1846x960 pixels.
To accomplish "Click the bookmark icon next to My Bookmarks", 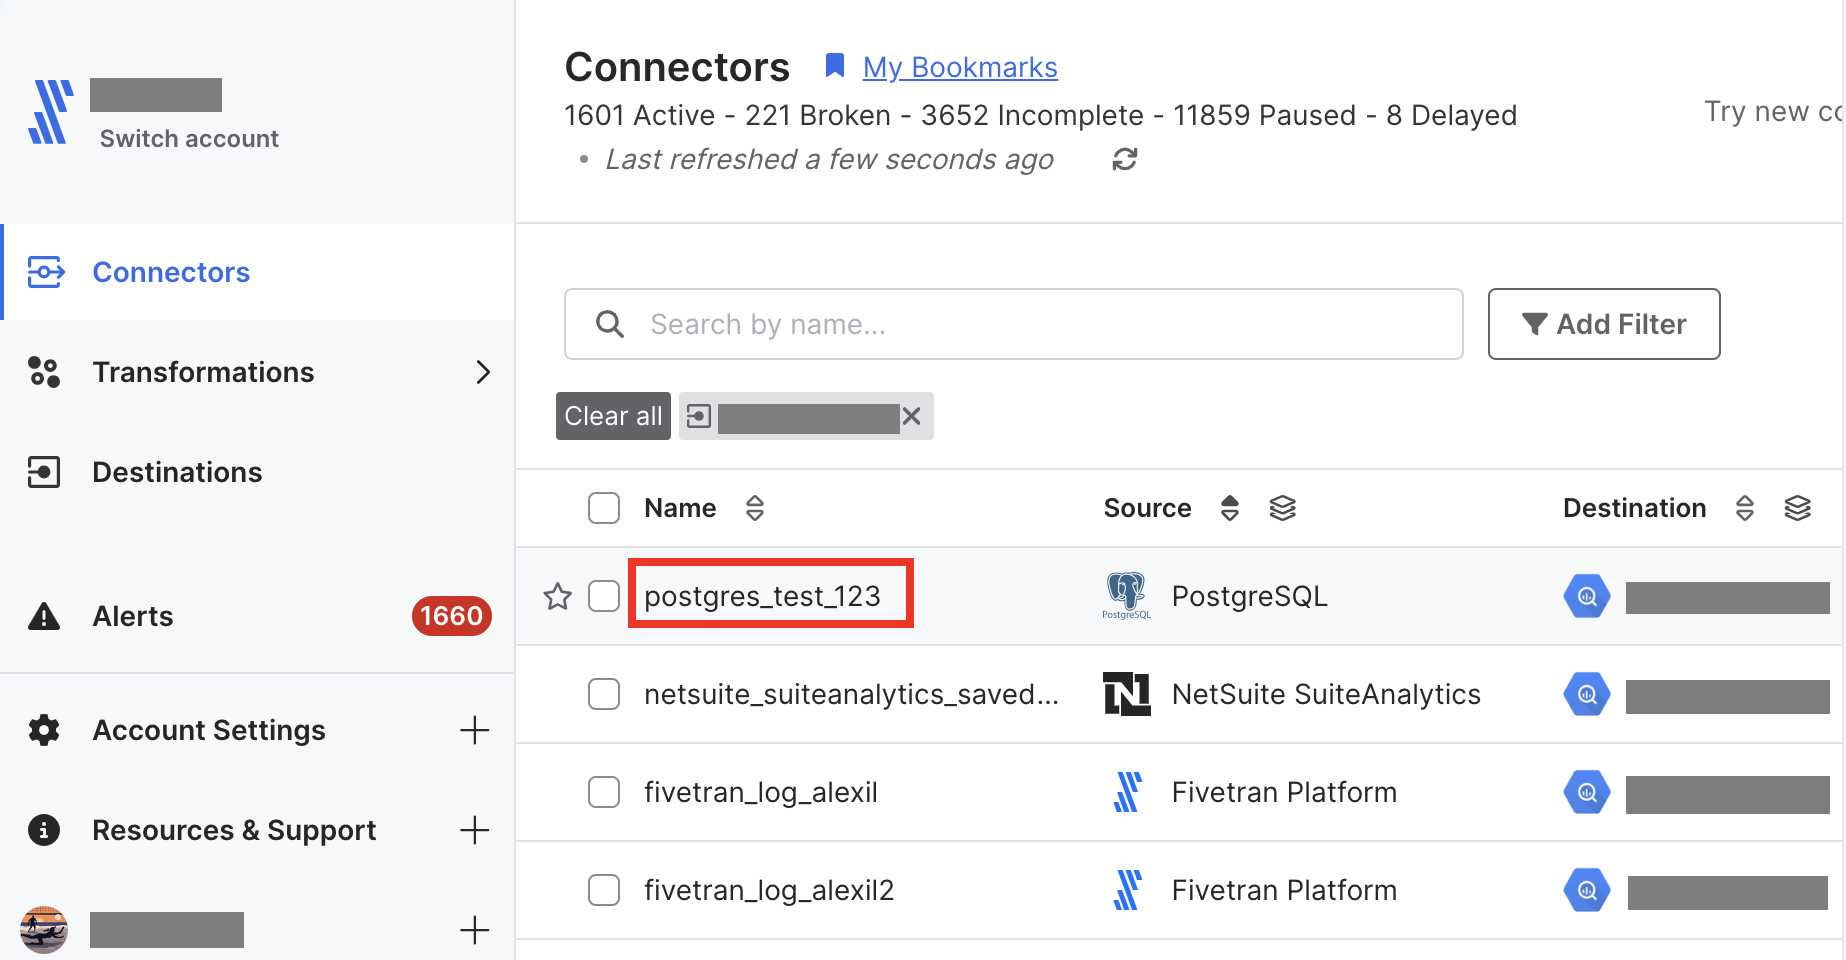I will click(x=835, y=66).
